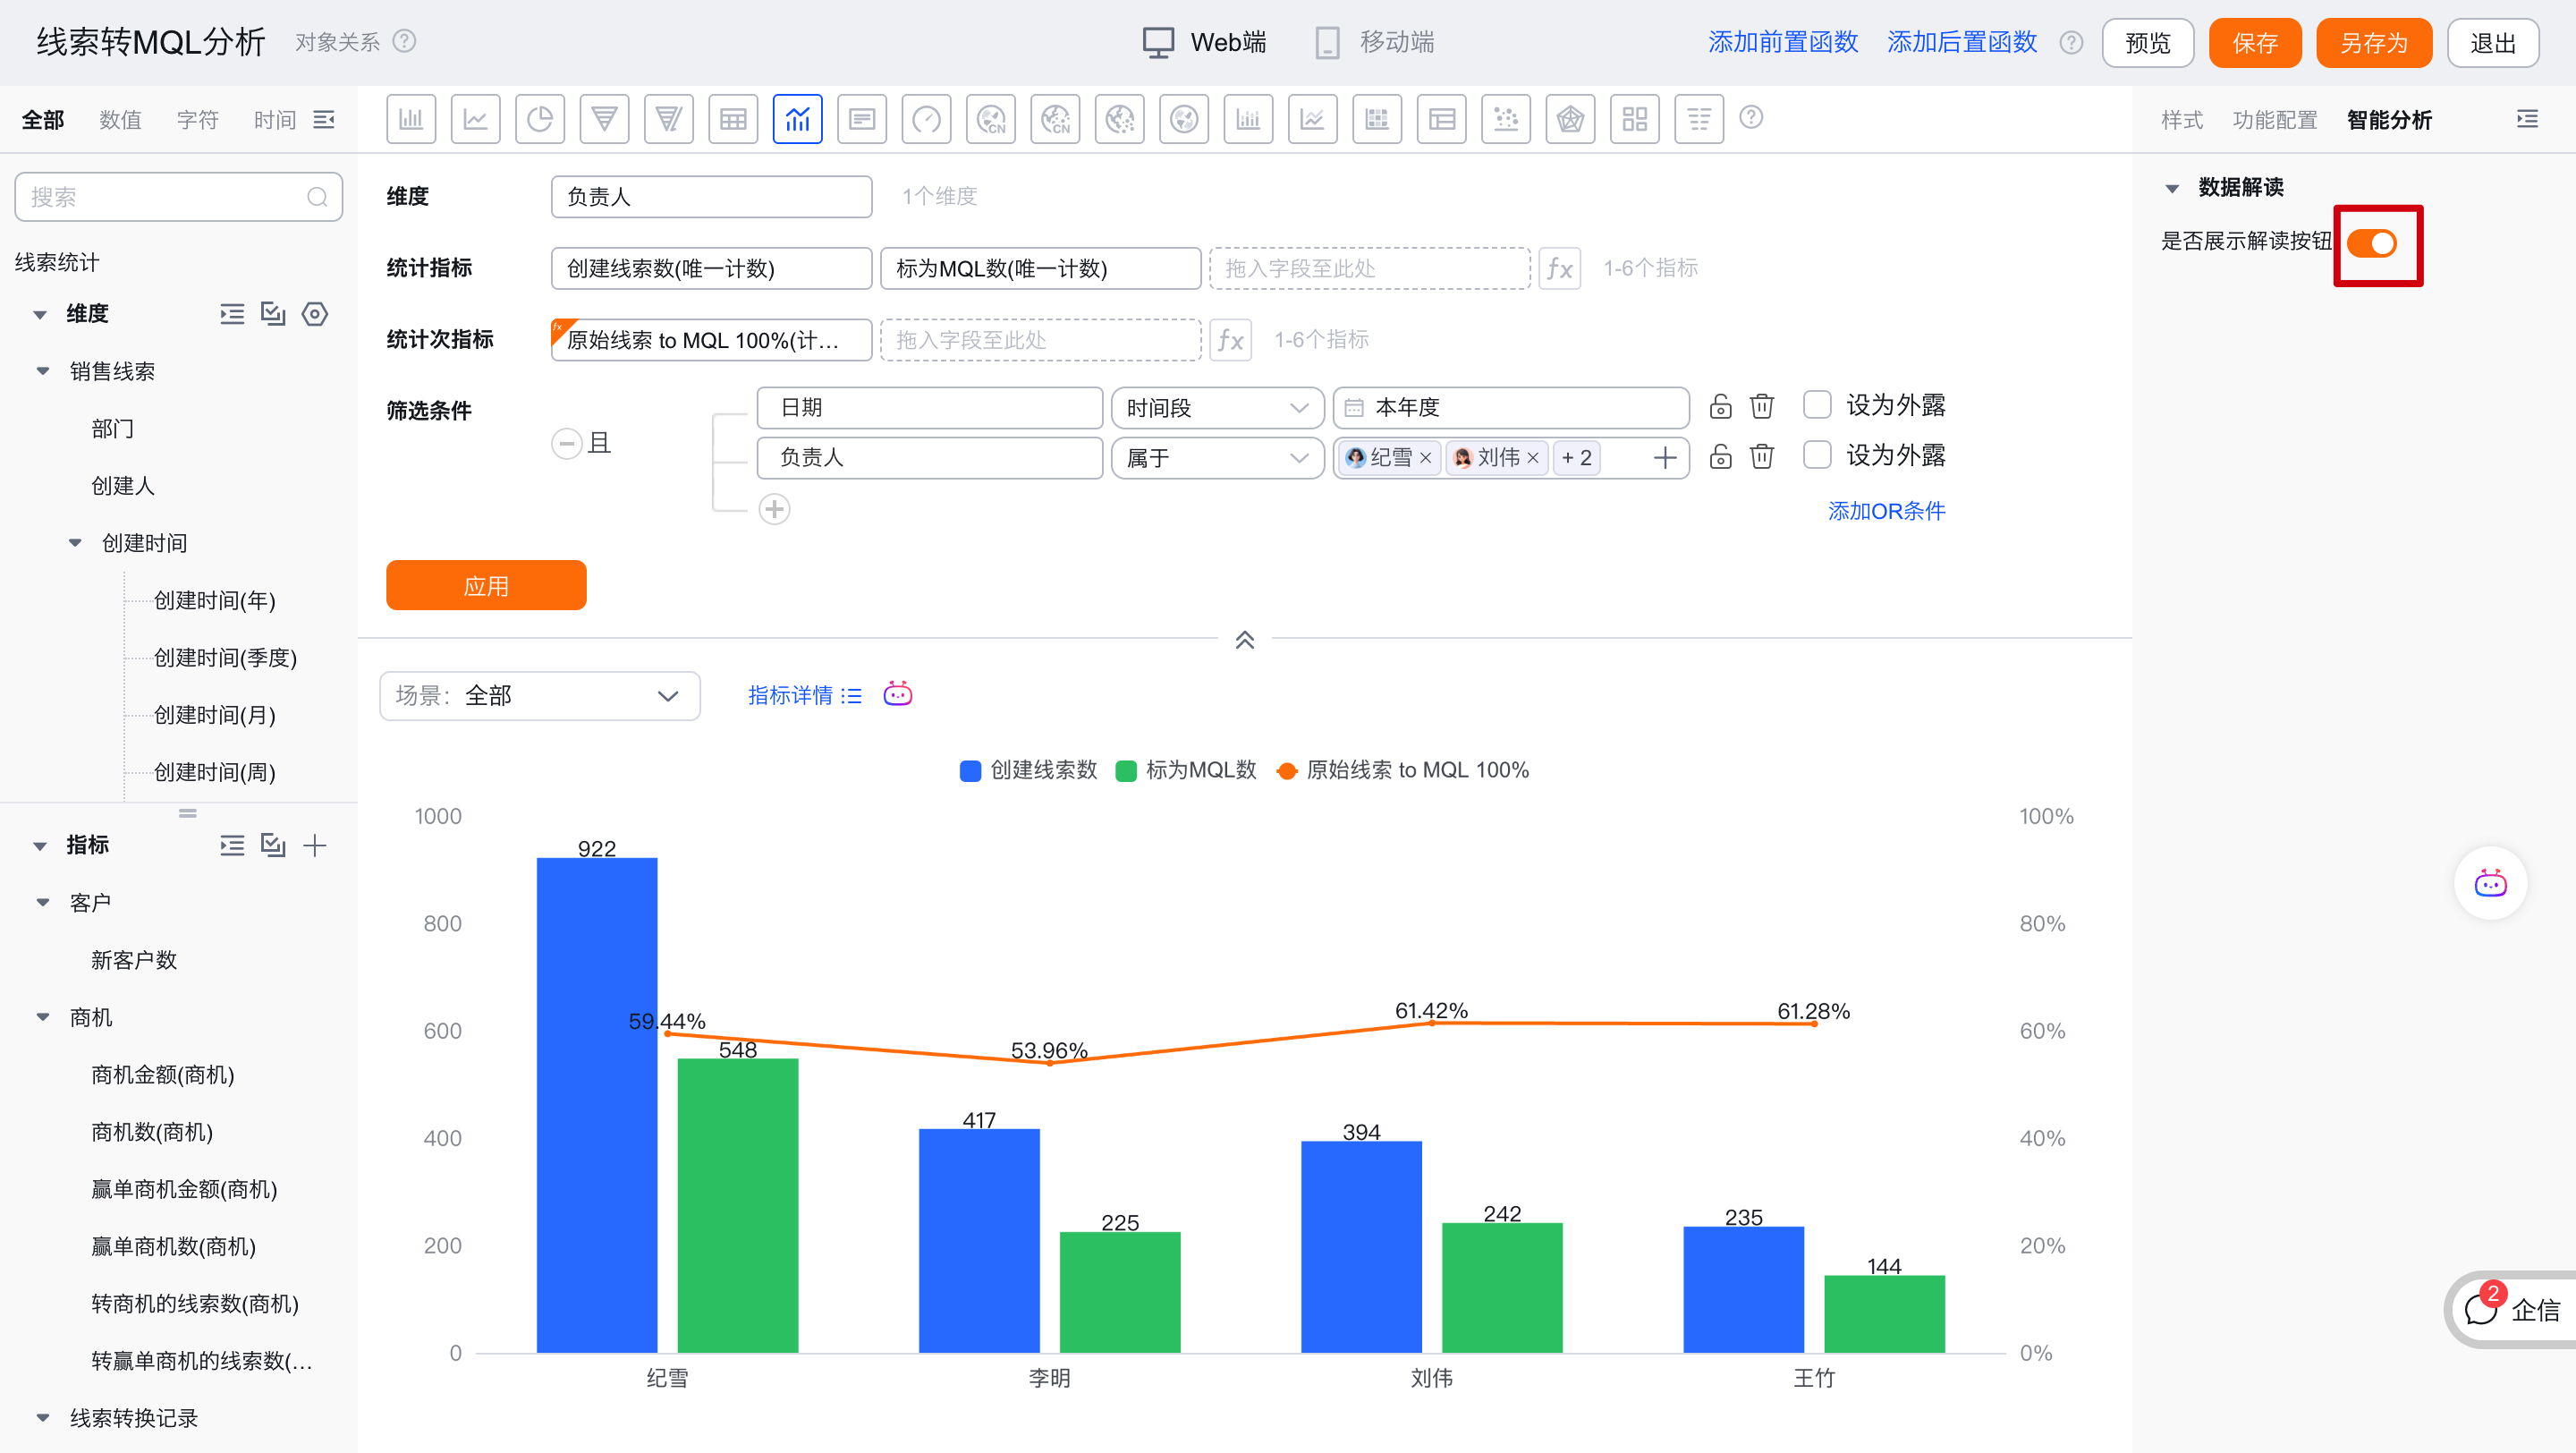Open the 时间段 operator dropdown

(1217, 408)
